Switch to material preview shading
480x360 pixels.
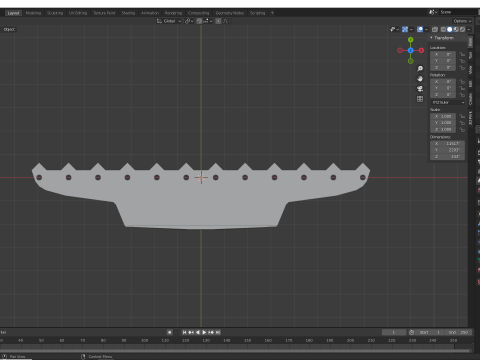456,29
